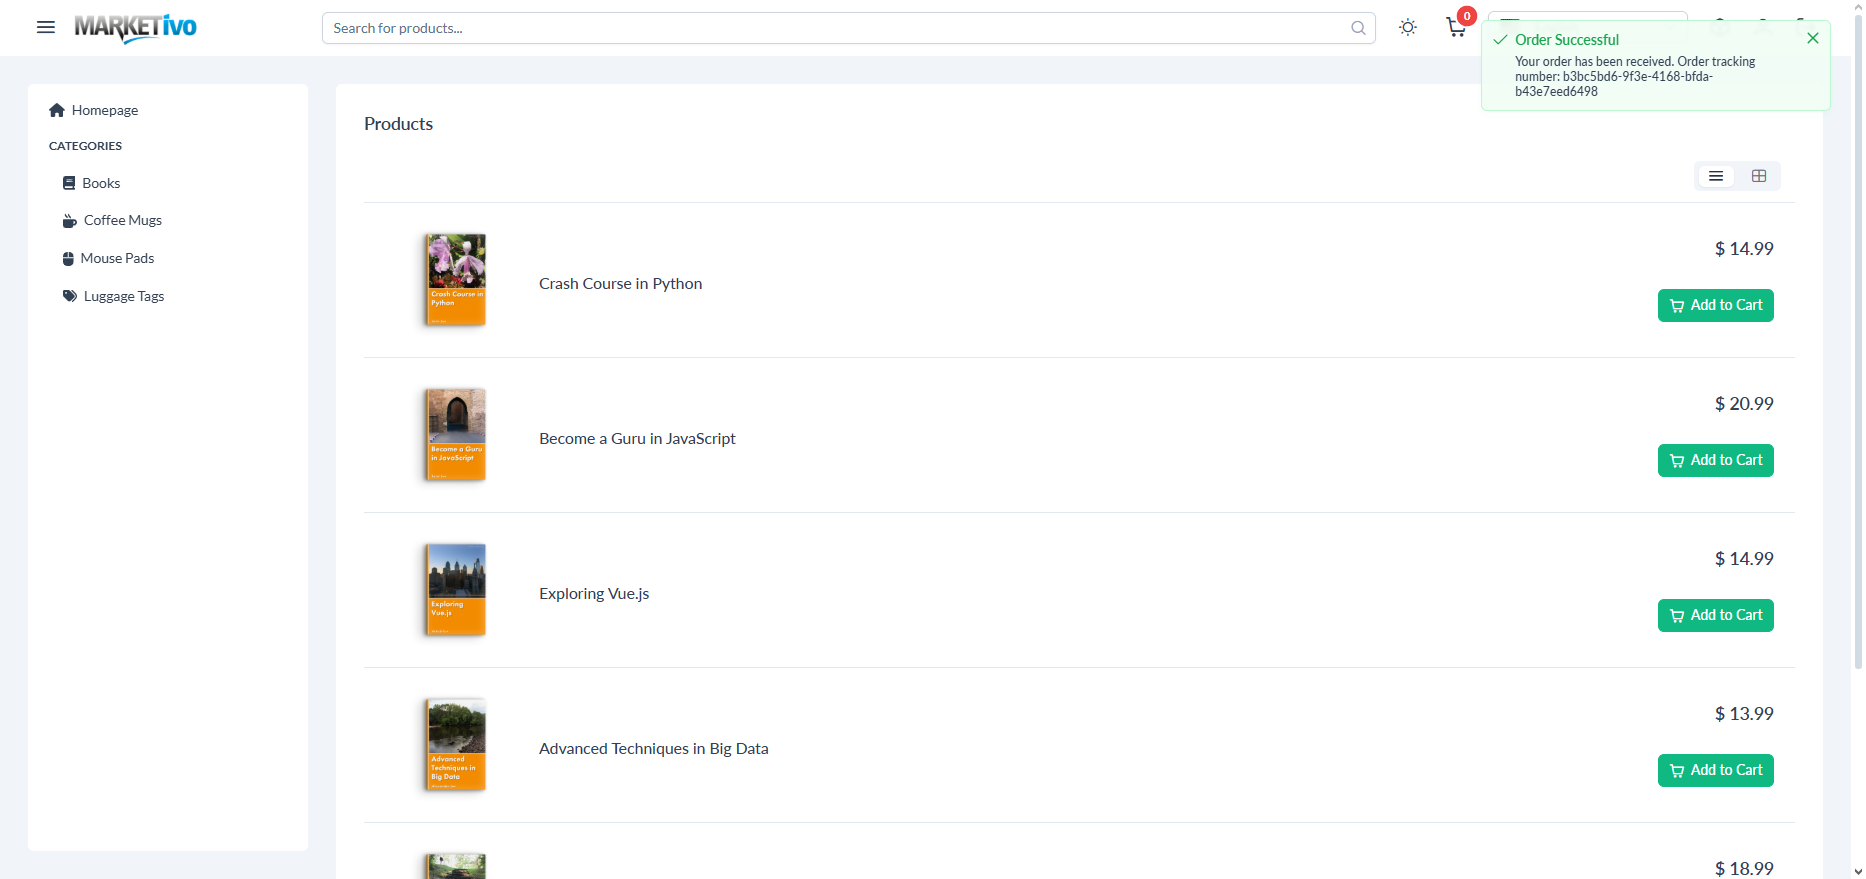Add Crash Course in Python to cart
The width and height of the screenshot is (1866, 879).
(x=1716, y=305)
